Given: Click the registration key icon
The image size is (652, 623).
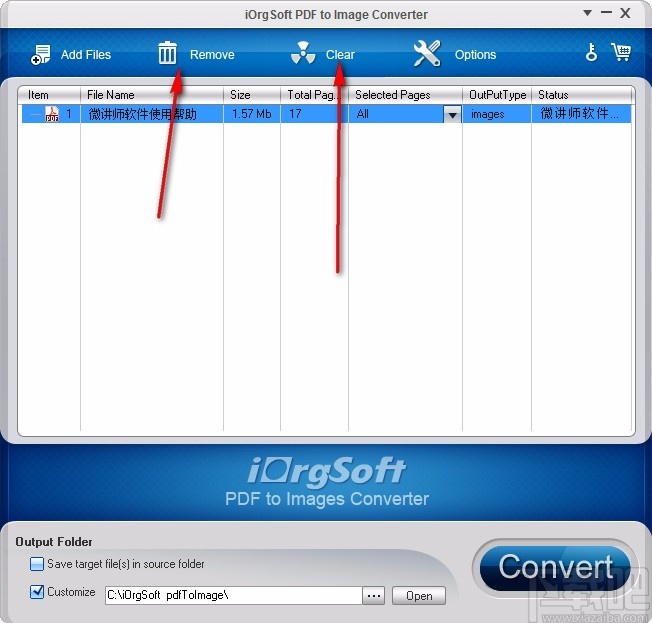Looking at the screenshot, I should [x=591, y=52].
